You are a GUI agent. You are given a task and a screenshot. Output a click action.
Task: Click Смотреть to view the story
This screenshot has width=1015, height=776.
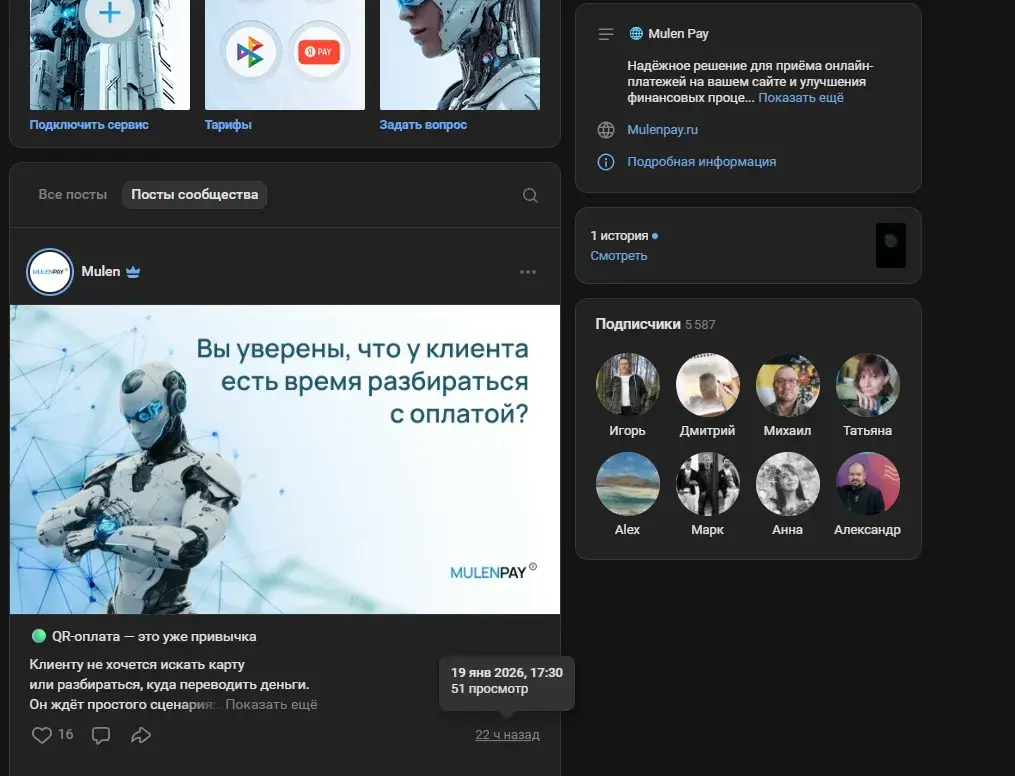click(x=618, y=256)
